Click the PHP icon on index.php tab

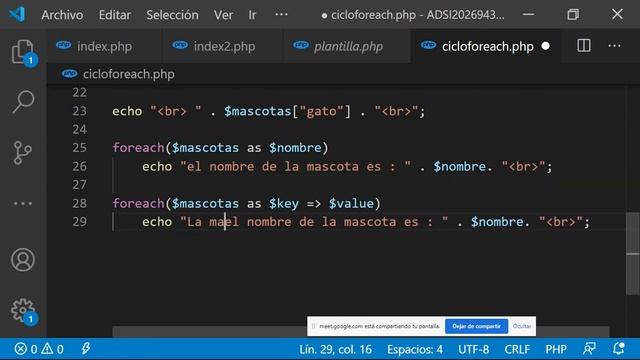click(64, 45)
